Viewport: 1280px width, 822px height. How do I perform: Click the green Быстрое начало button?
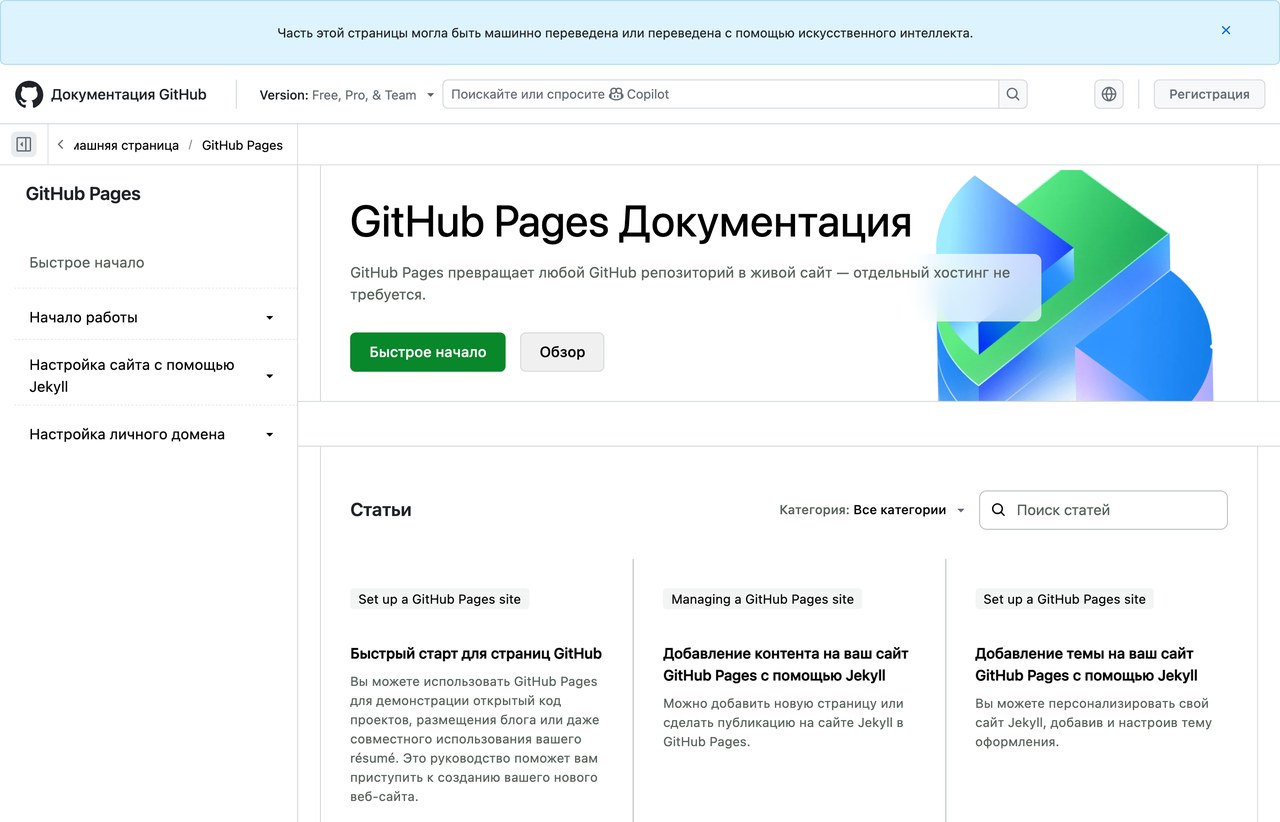point(428,352)
